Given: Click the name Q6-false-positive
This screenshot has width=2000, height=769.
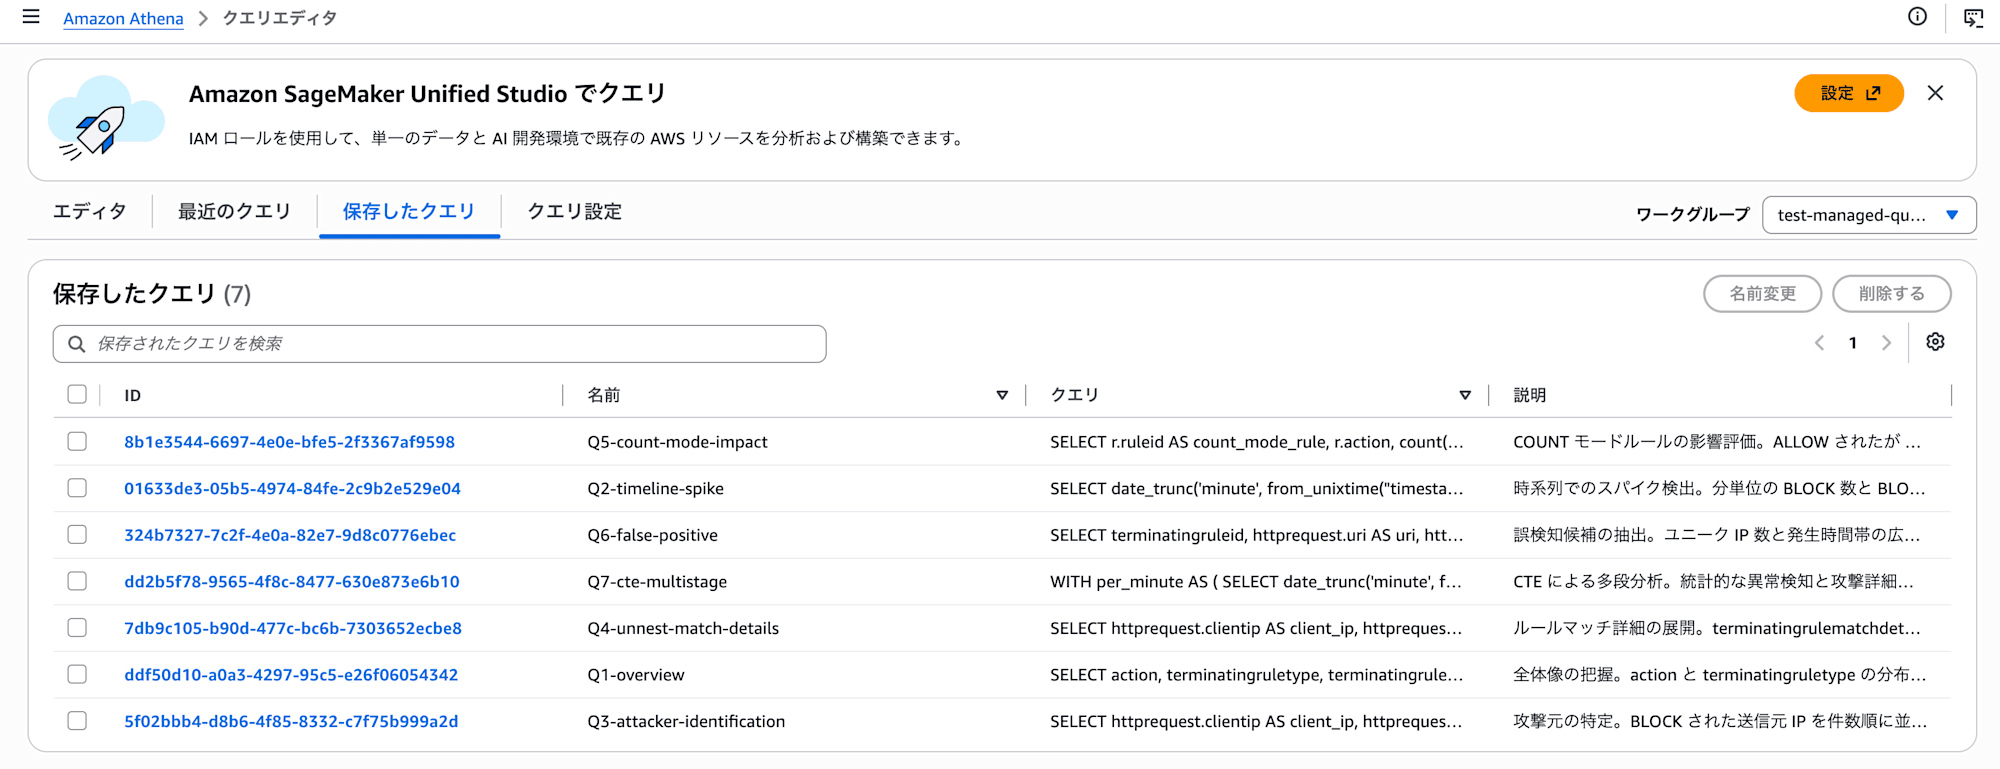Looking at the screenshot, I should tap(652, 535).
